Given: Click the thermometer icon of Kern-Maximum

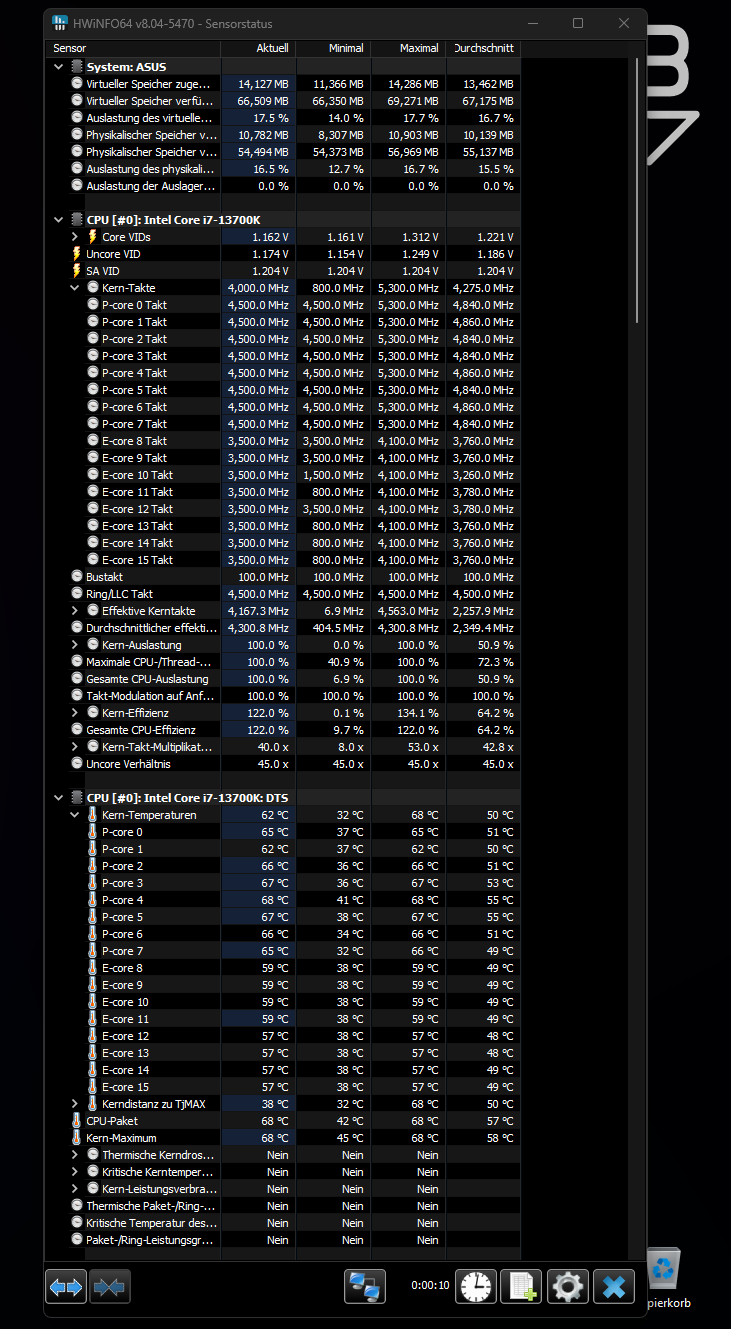Looking at the screenshot, I should [x=77, y=1138].
